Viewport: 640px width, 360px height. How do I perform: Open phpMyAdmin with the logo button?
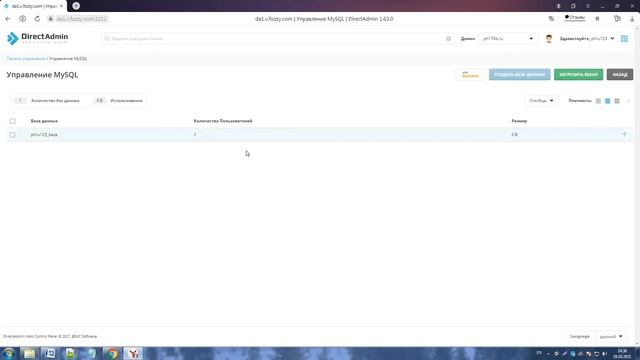(470, 75)
